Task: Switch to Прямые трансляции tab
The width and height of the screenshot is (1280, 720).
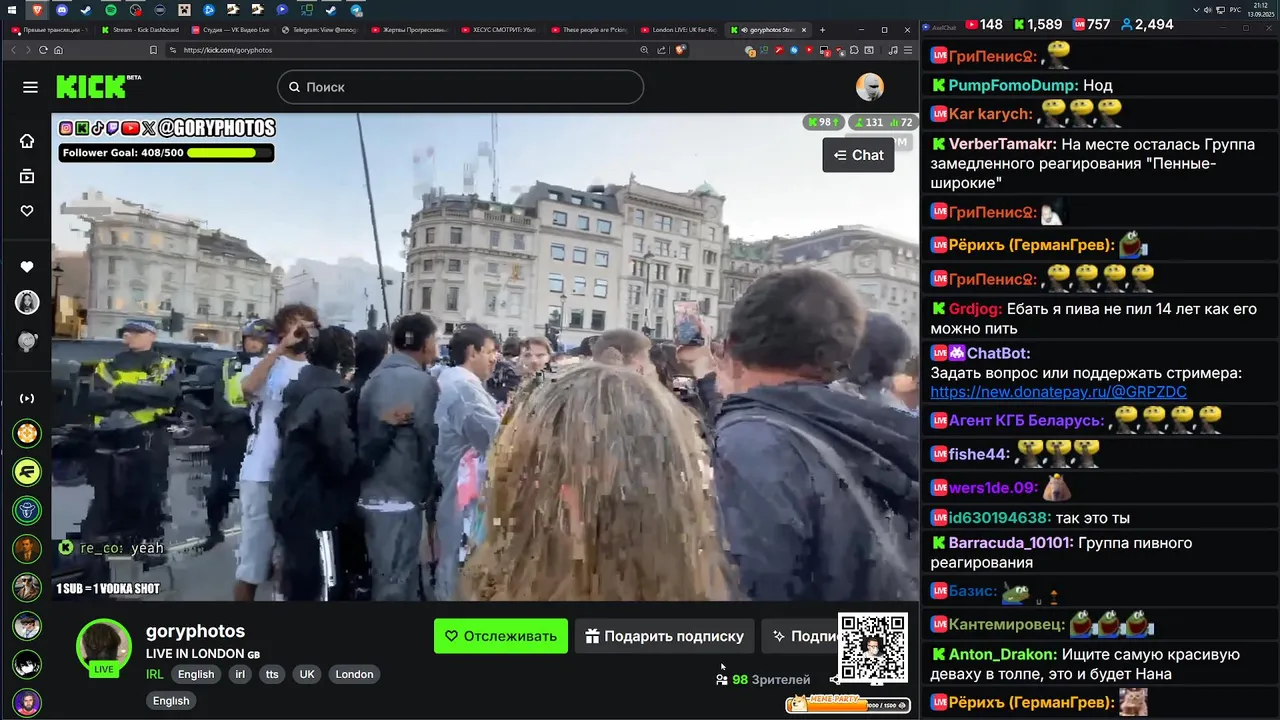Action: 48,30
